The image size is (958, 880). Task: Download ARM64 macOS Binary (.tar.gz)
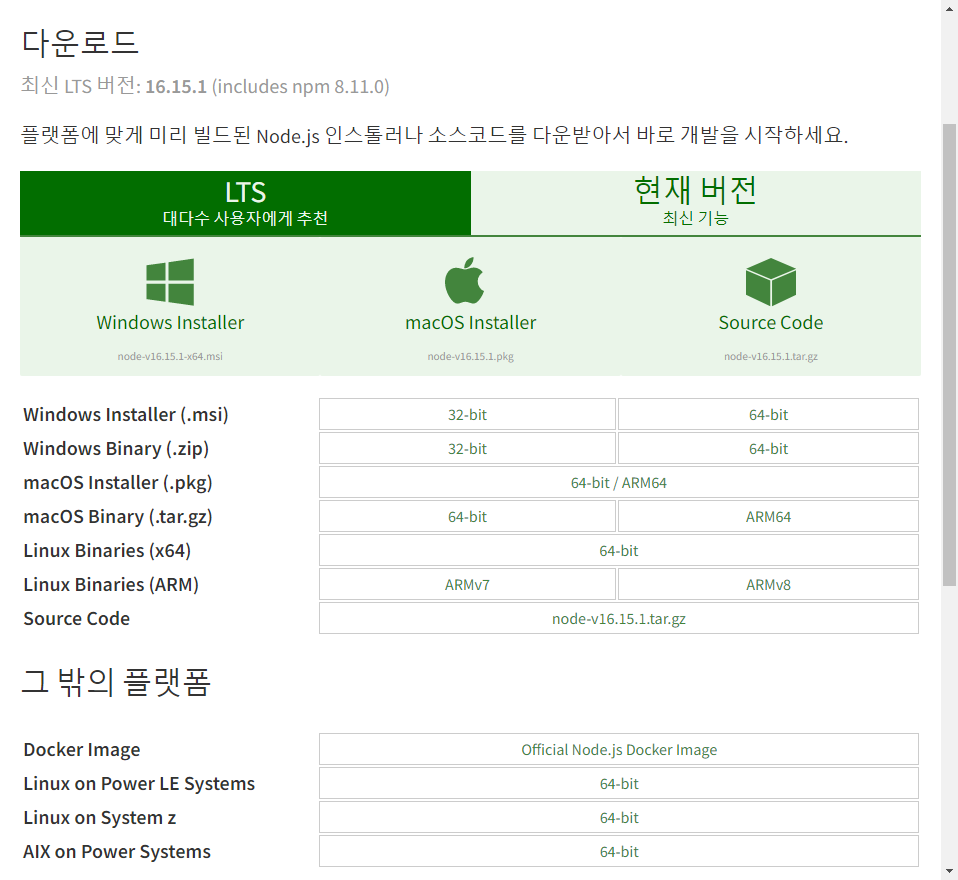[768, 517]
